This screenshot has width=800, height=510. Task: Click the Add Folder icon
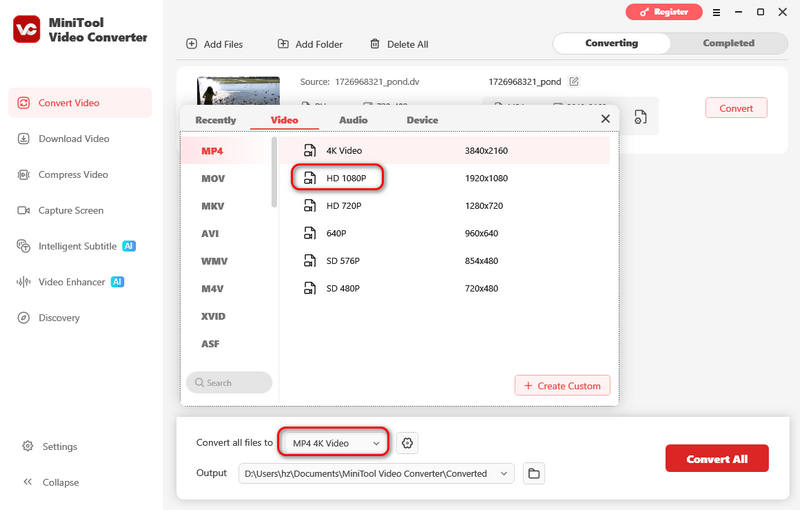click(x=283, y=44)
